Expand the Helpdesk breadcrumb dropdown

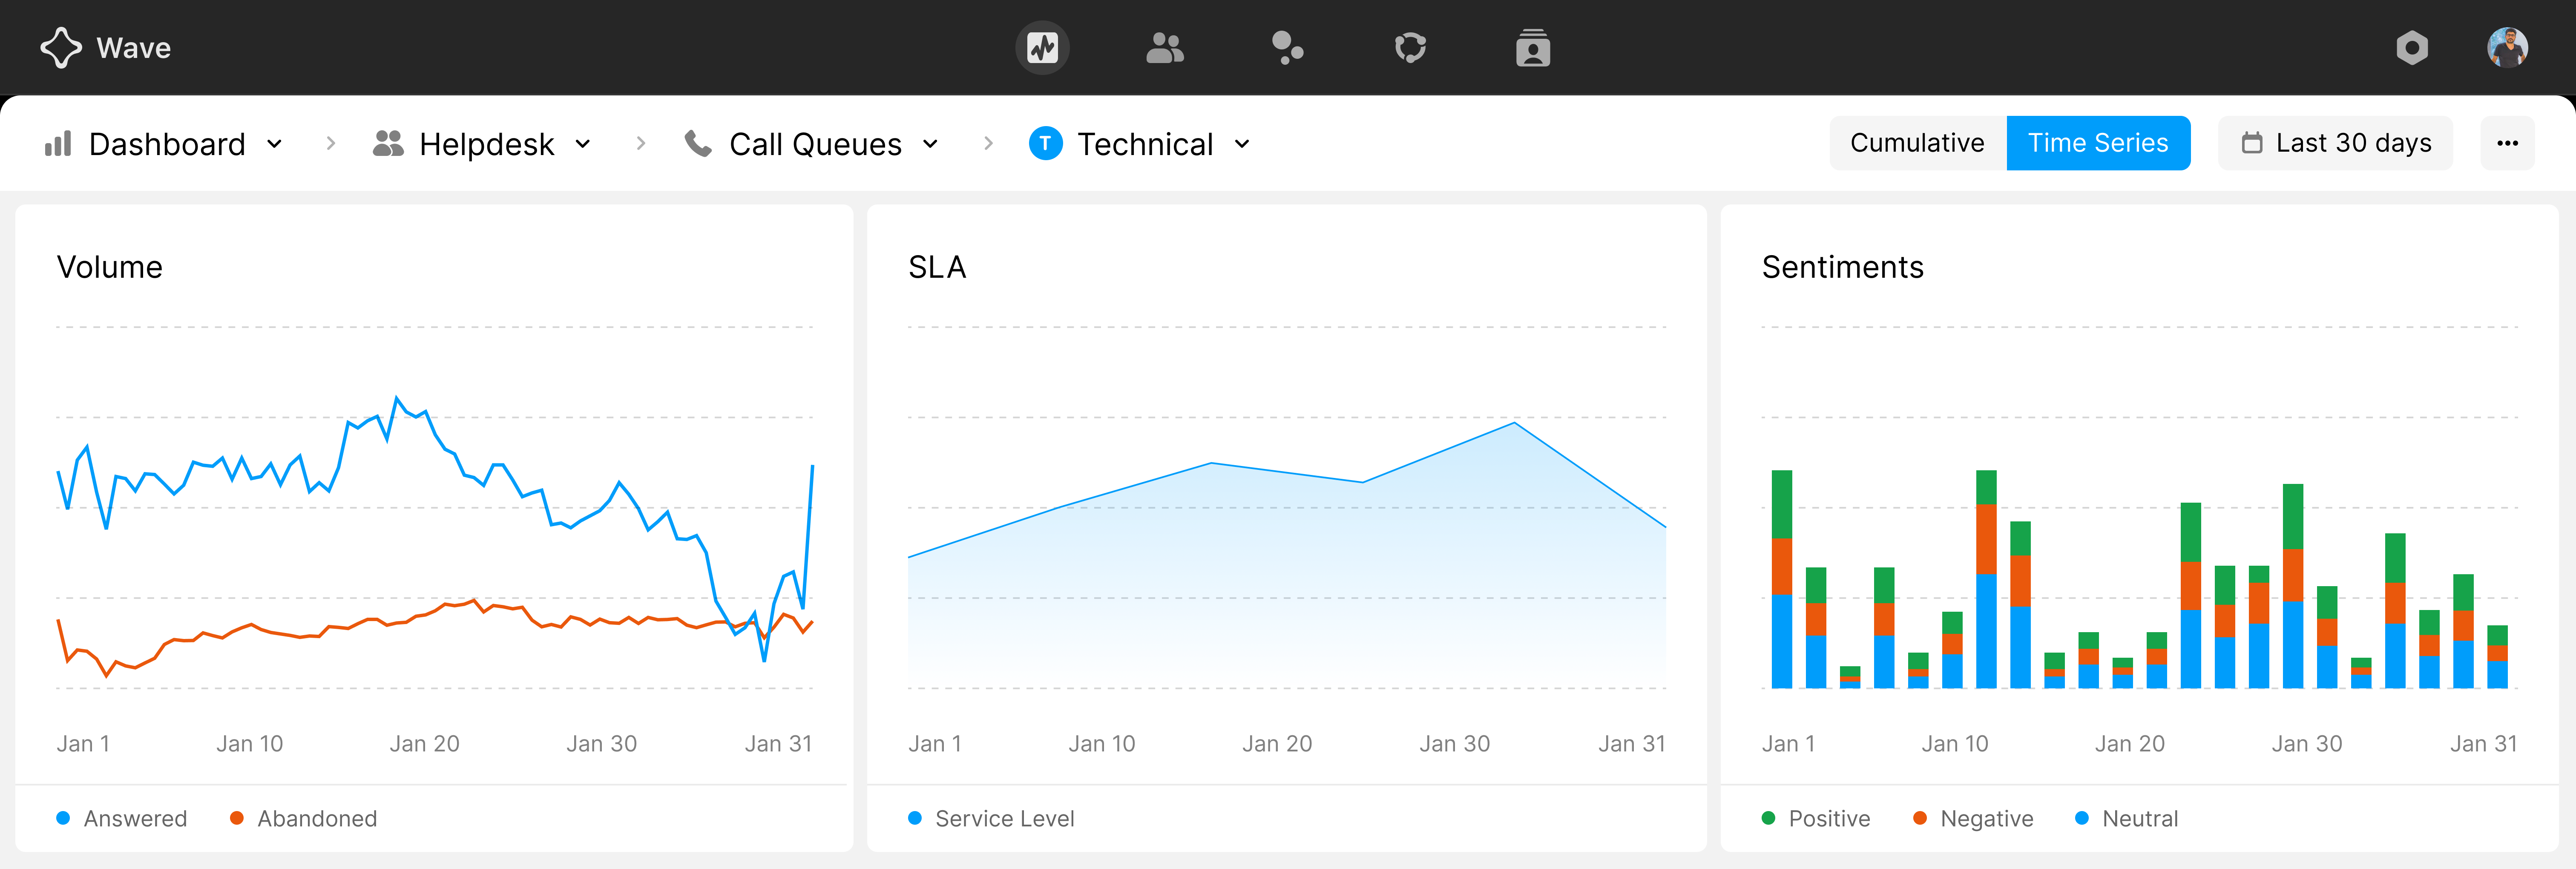(x=583, y=144)
